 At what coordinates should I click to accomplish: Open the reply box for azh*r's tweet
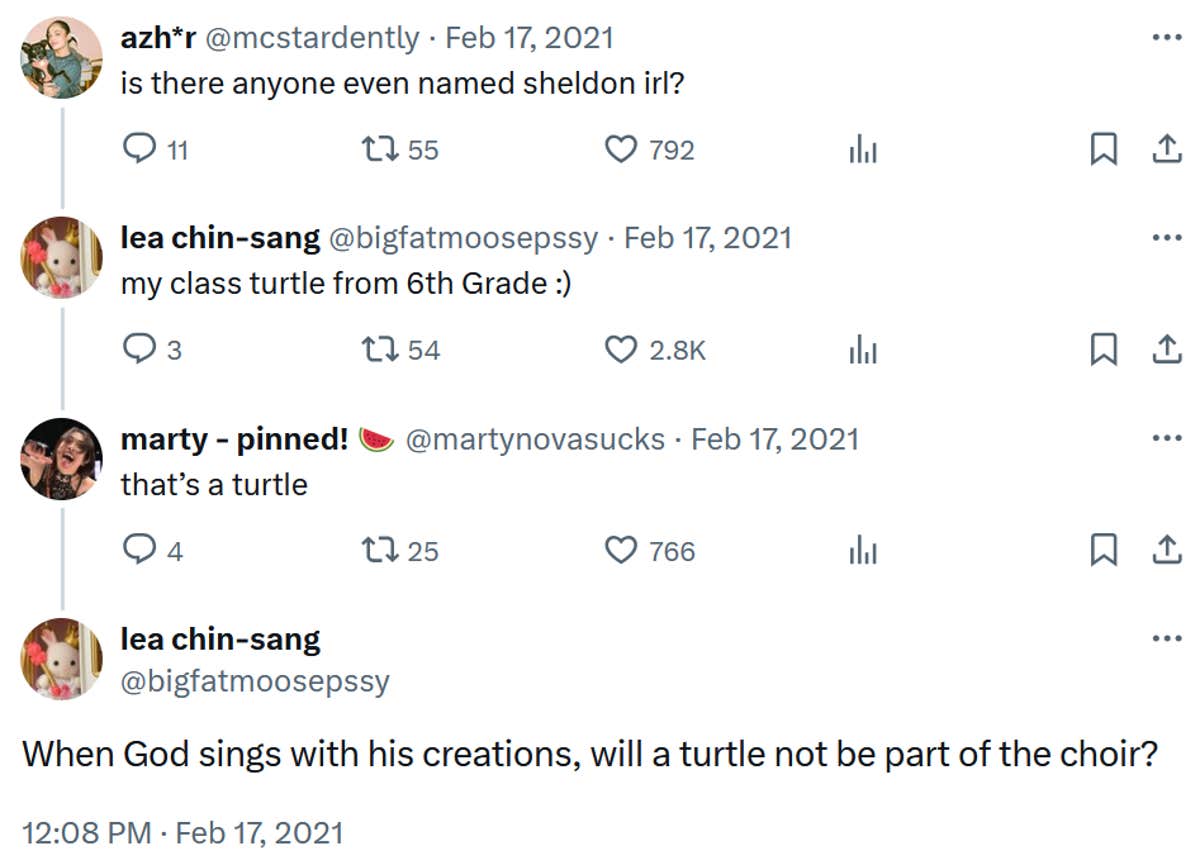tap(140, 149)
